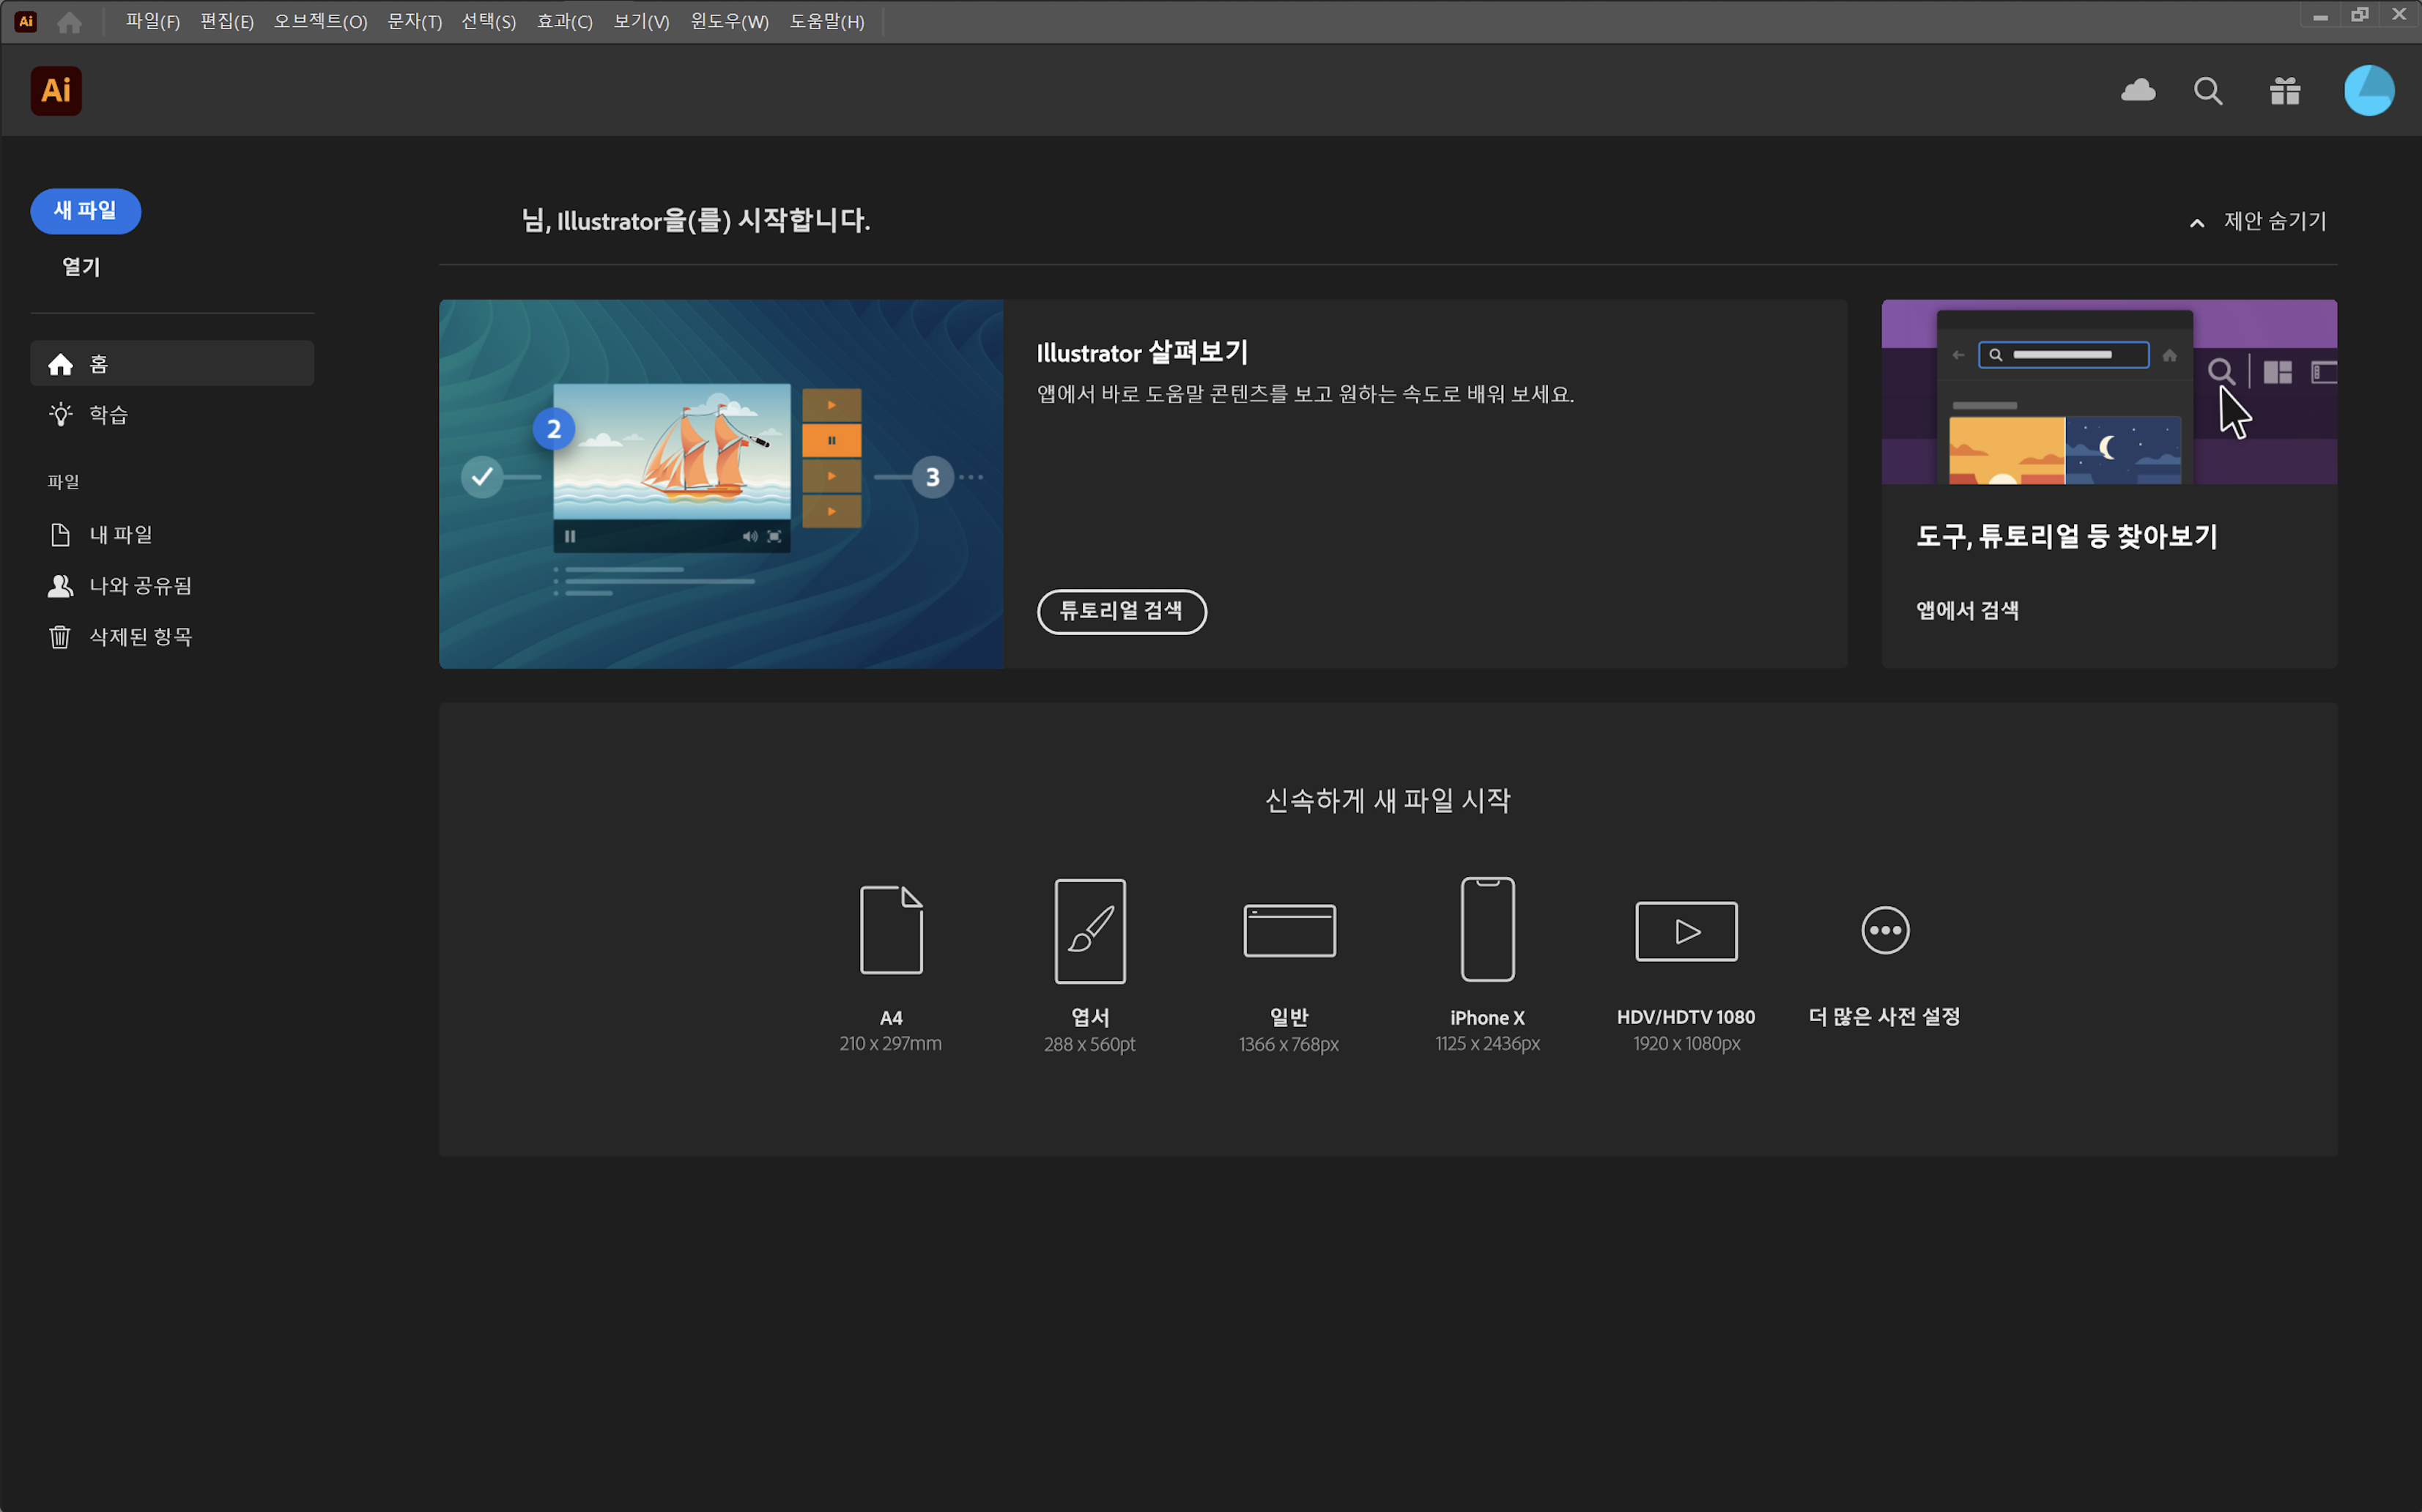This screenshot has height=1512, width=2422.
Task: Open the 파일(F) menu
Action: pyautogui.click(x=152, y=22)
